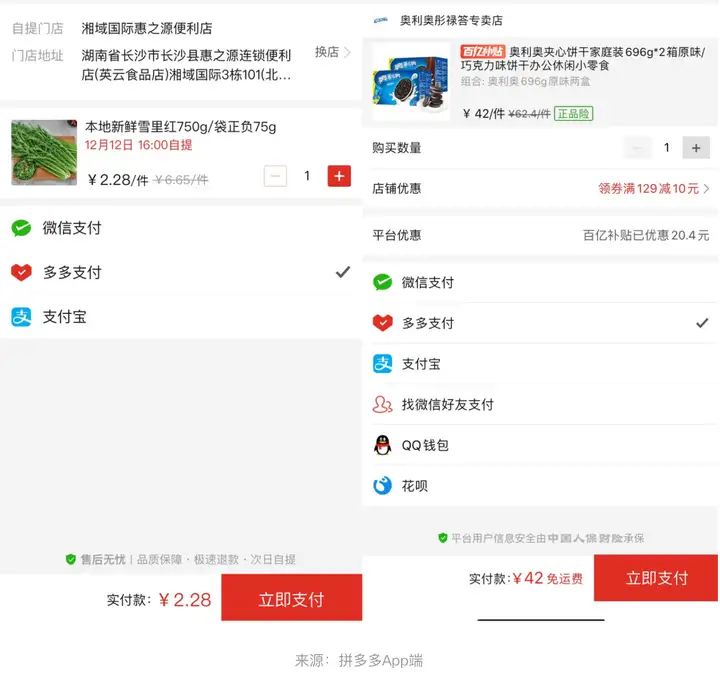720x680 pixels.
Task: Decrease Oreo purchase quantity with minus button
Action: point(637,148)
